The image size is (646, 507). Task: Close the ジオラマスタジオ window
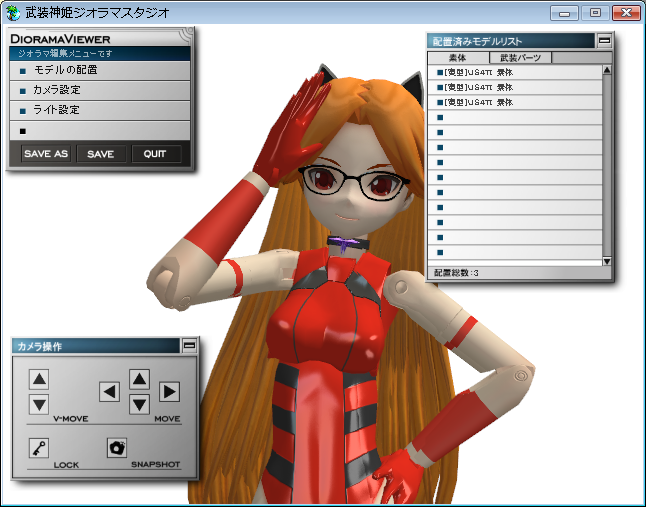[x=626, y=13]
